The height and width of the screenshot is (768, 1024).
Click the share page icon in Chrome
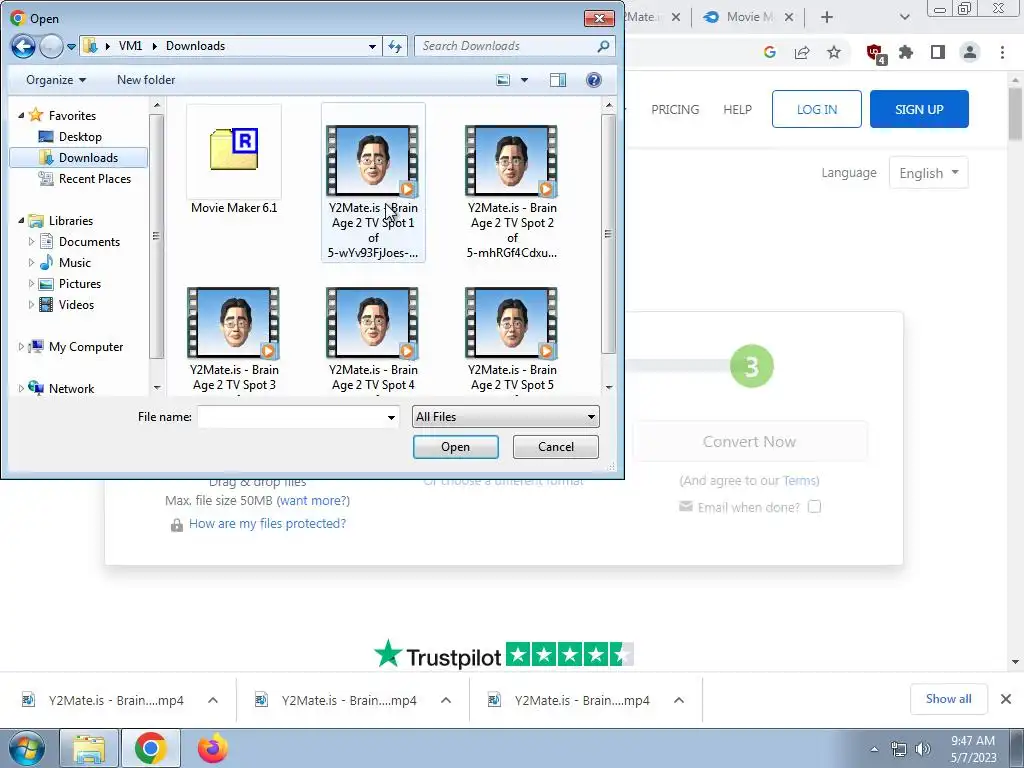click(802, 52)
